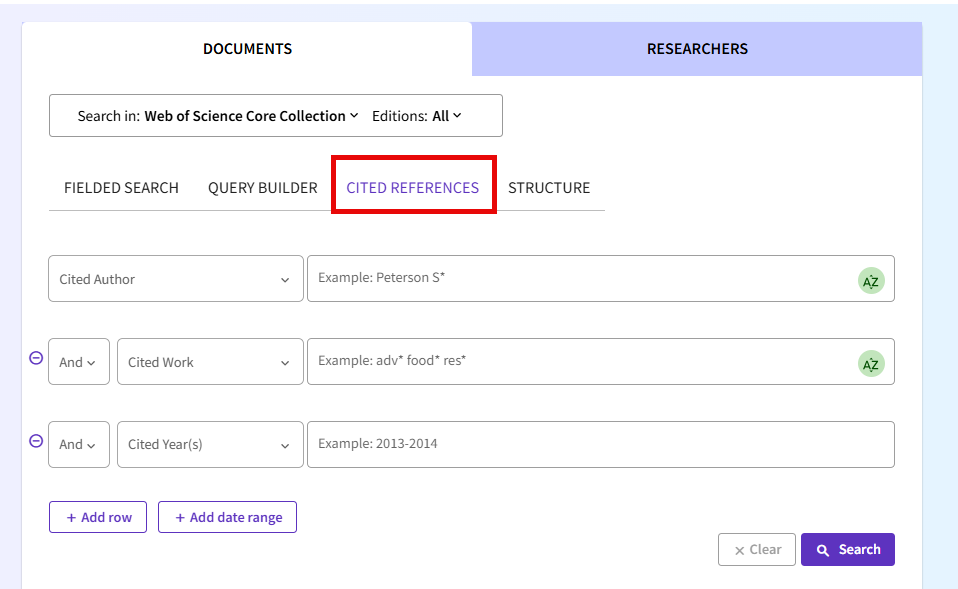Viewport: 958px width, 589px height.
Task: Click the purple Search button
Action: (x=848, y=549)
